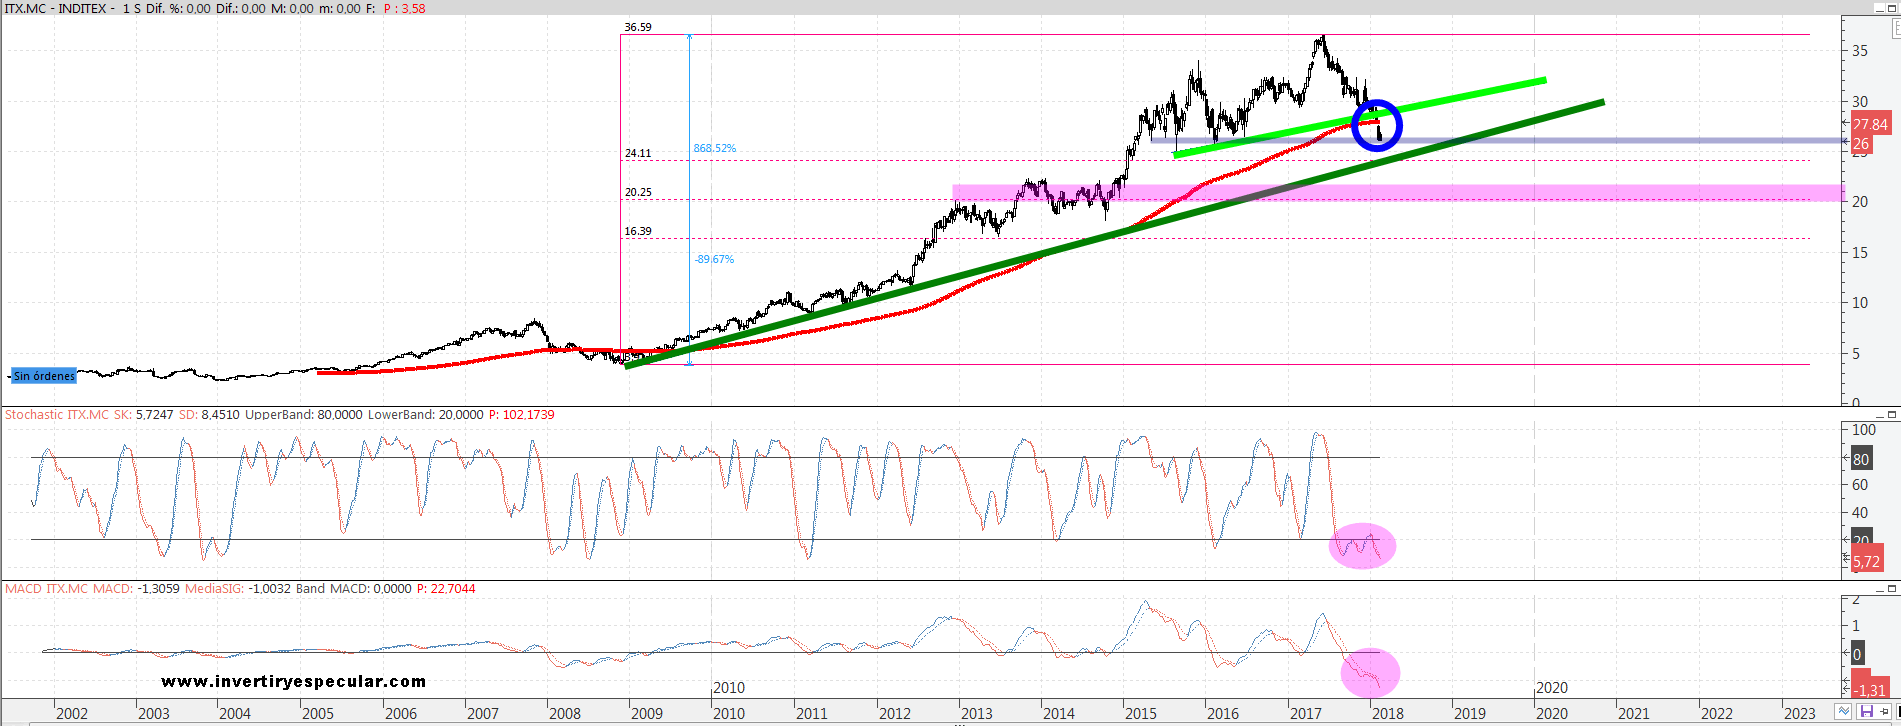Click the pink ellipse highlight on Stochastic panel
Viewport: 1901px width, 726px height.
coord(1361,546)
